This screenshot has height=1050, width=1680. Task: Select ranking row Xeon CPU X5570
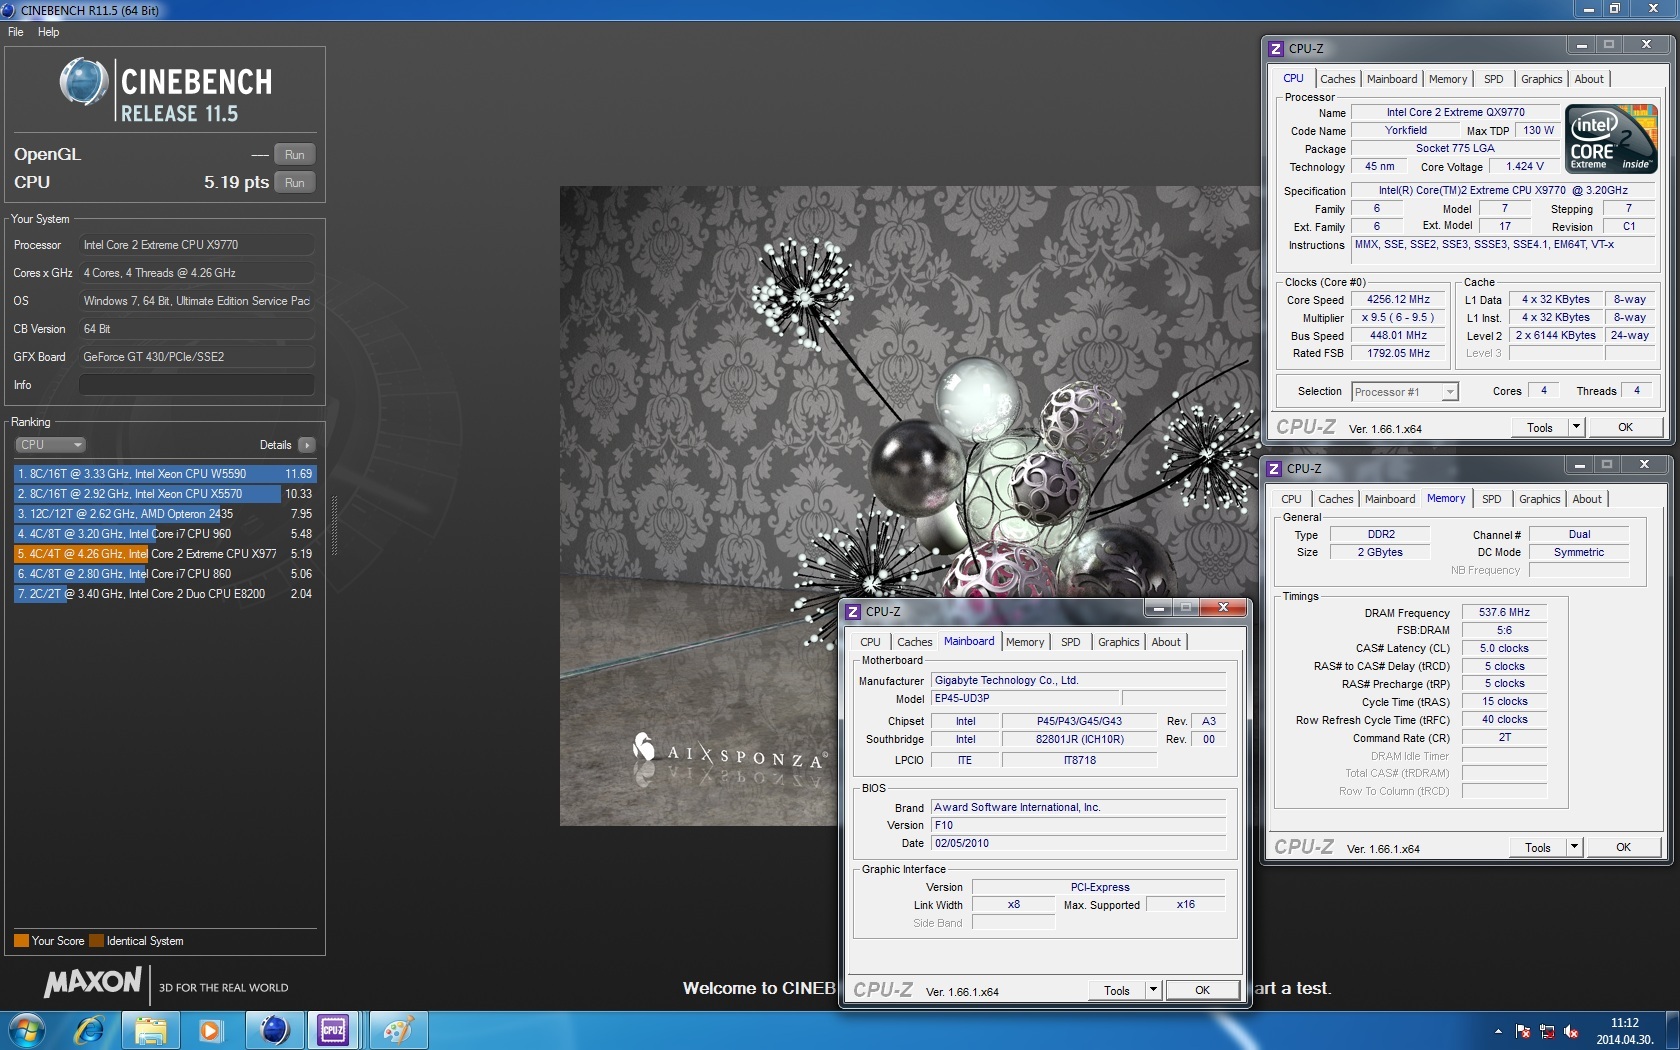[164, 494]
